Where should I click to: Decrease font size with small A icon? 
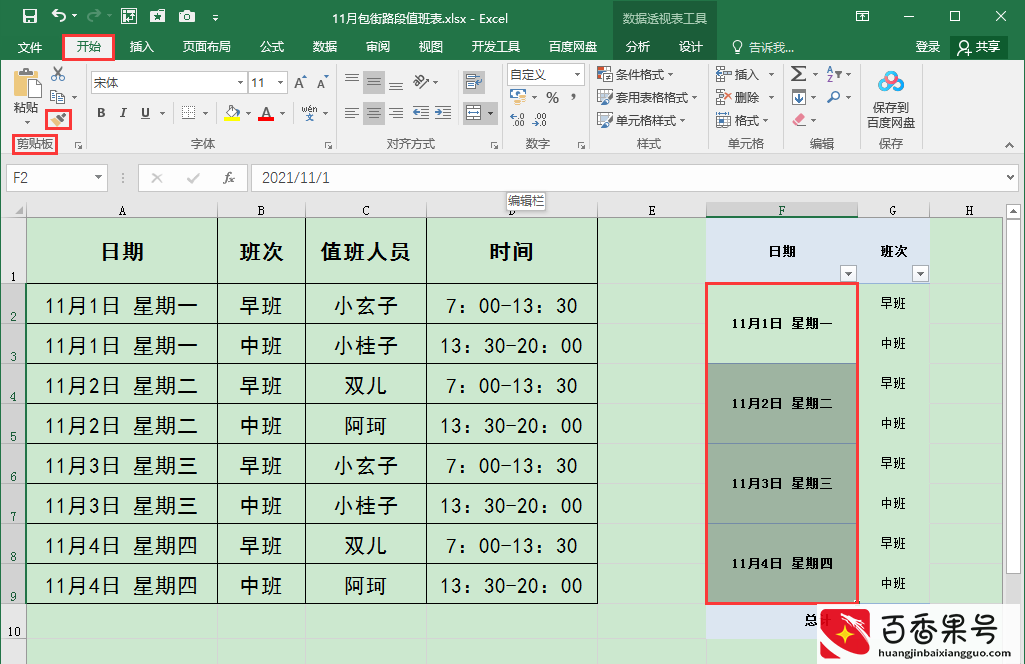coord(322,82)
